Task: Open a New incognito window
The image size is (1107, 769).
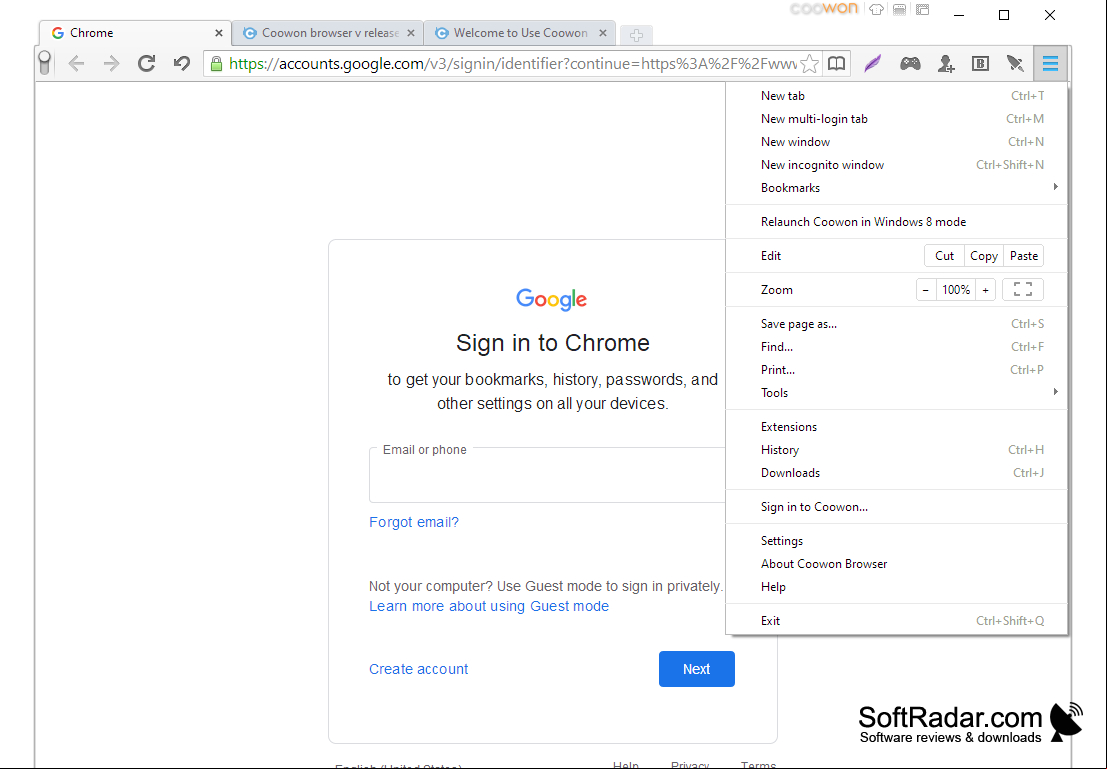Action: [x=897, y=165]
